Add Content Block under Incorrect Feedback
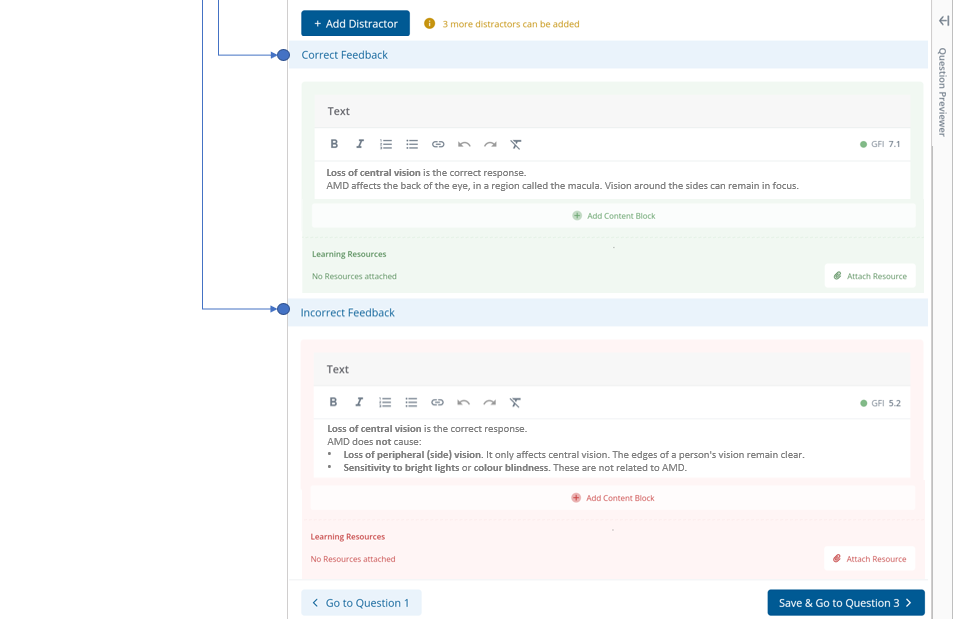This screenshot has width=953, height=619. (613, 498)
